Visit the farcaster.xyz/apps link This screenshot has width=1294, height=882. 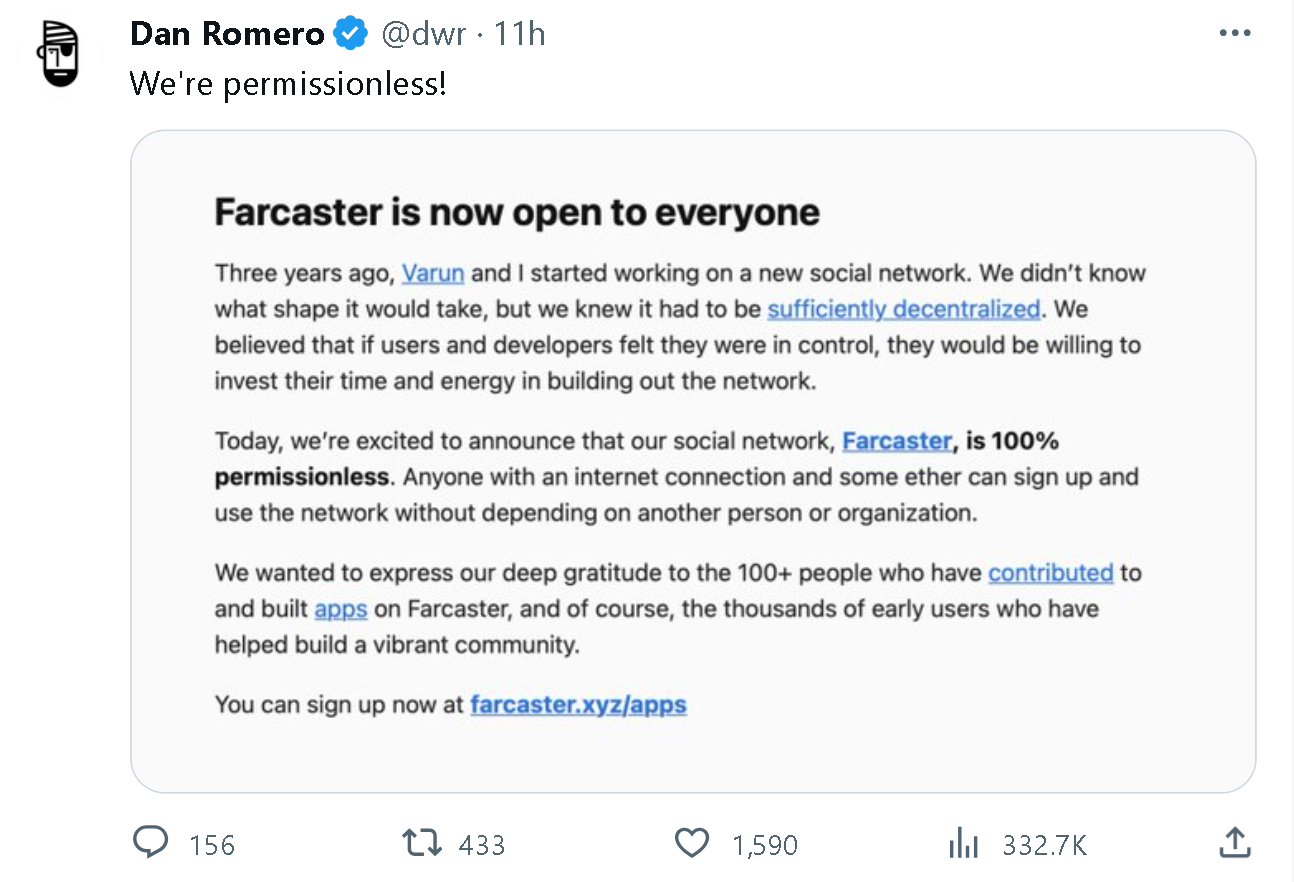tap(578, 705)
